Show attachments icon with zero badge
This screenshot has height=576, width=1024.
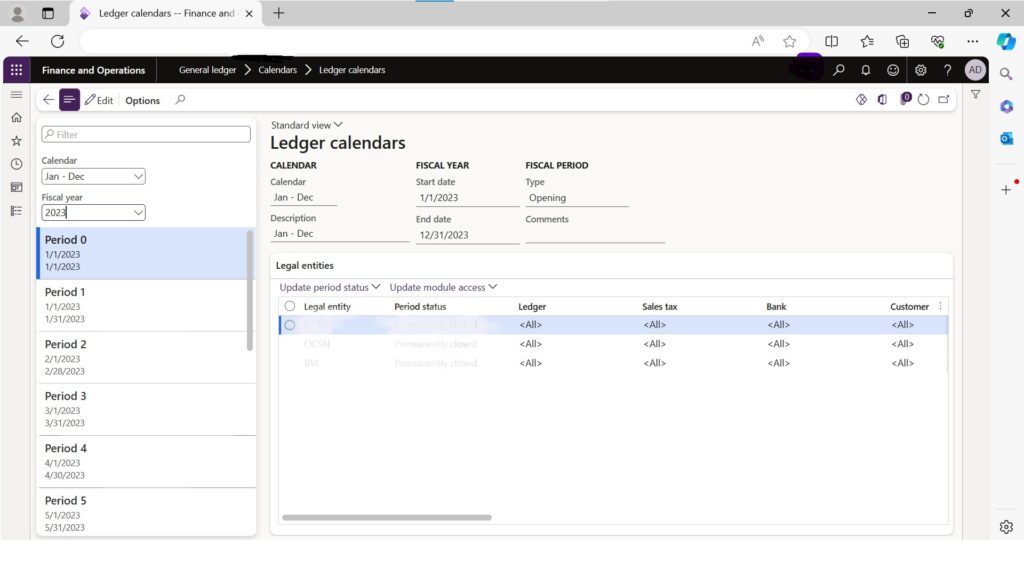[905, 99]
